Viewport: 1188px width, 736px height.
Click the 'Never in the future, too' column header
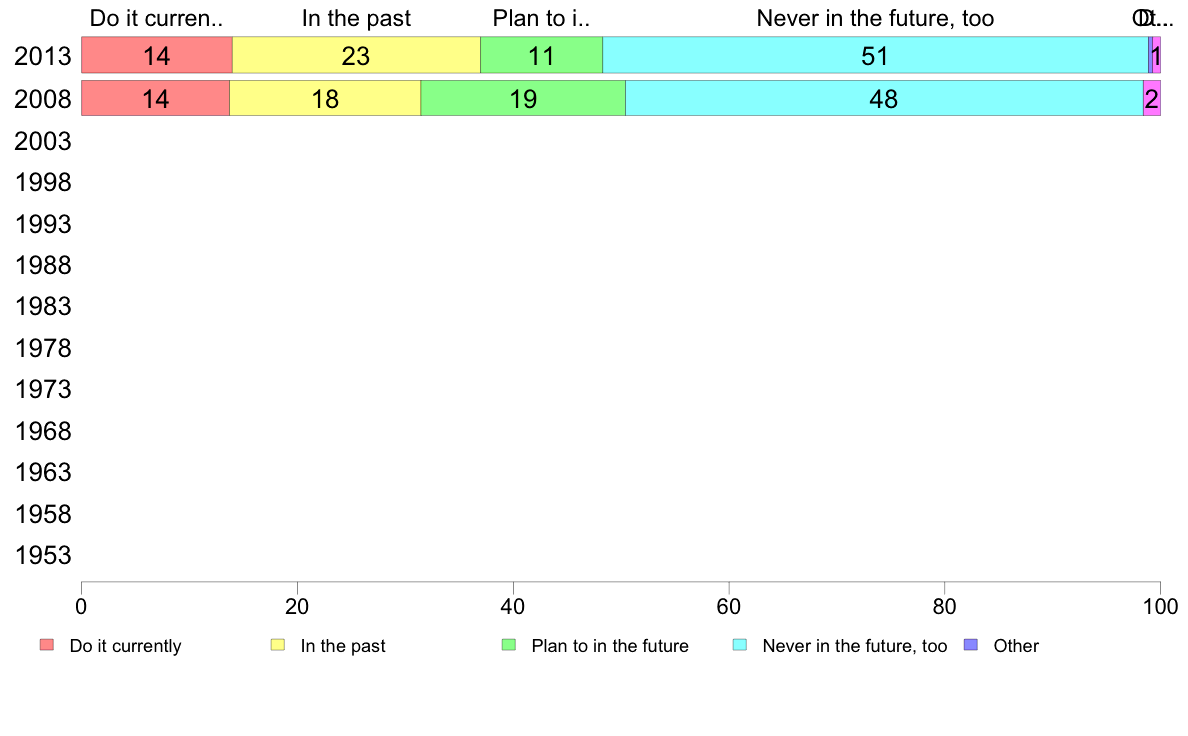pyautogui.click(x=875, y=18)
